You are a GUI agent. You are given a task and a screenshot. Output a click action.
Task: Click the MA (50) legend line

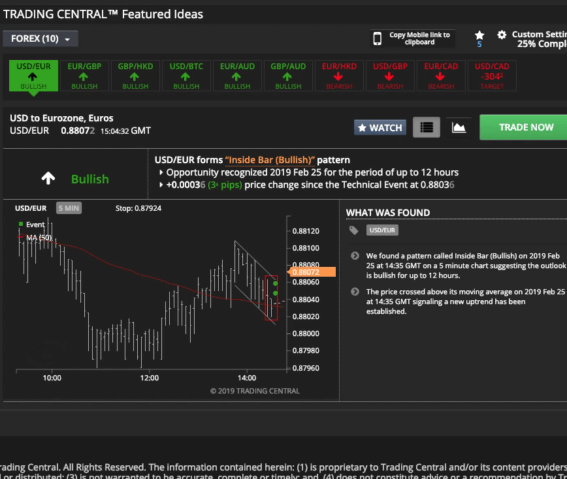(21, 237)
